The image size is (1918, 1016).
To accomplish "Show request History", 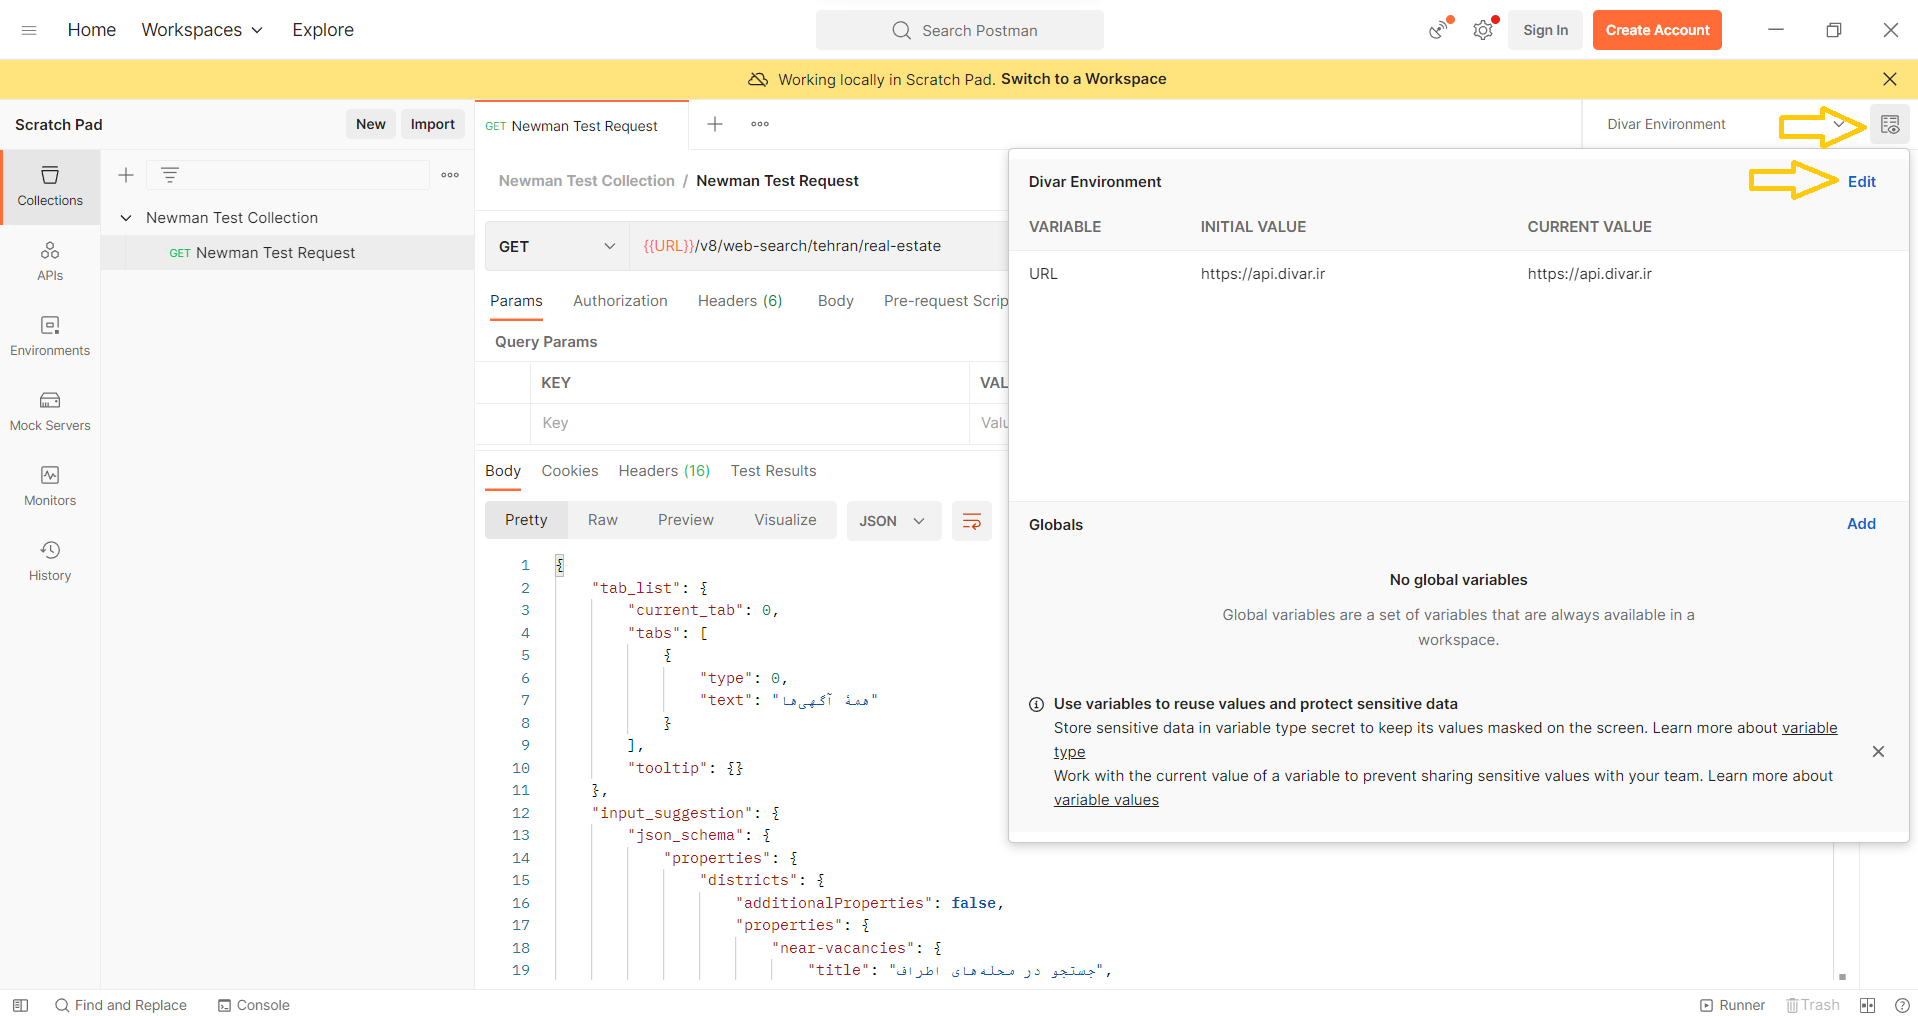I will coord(49,558).
